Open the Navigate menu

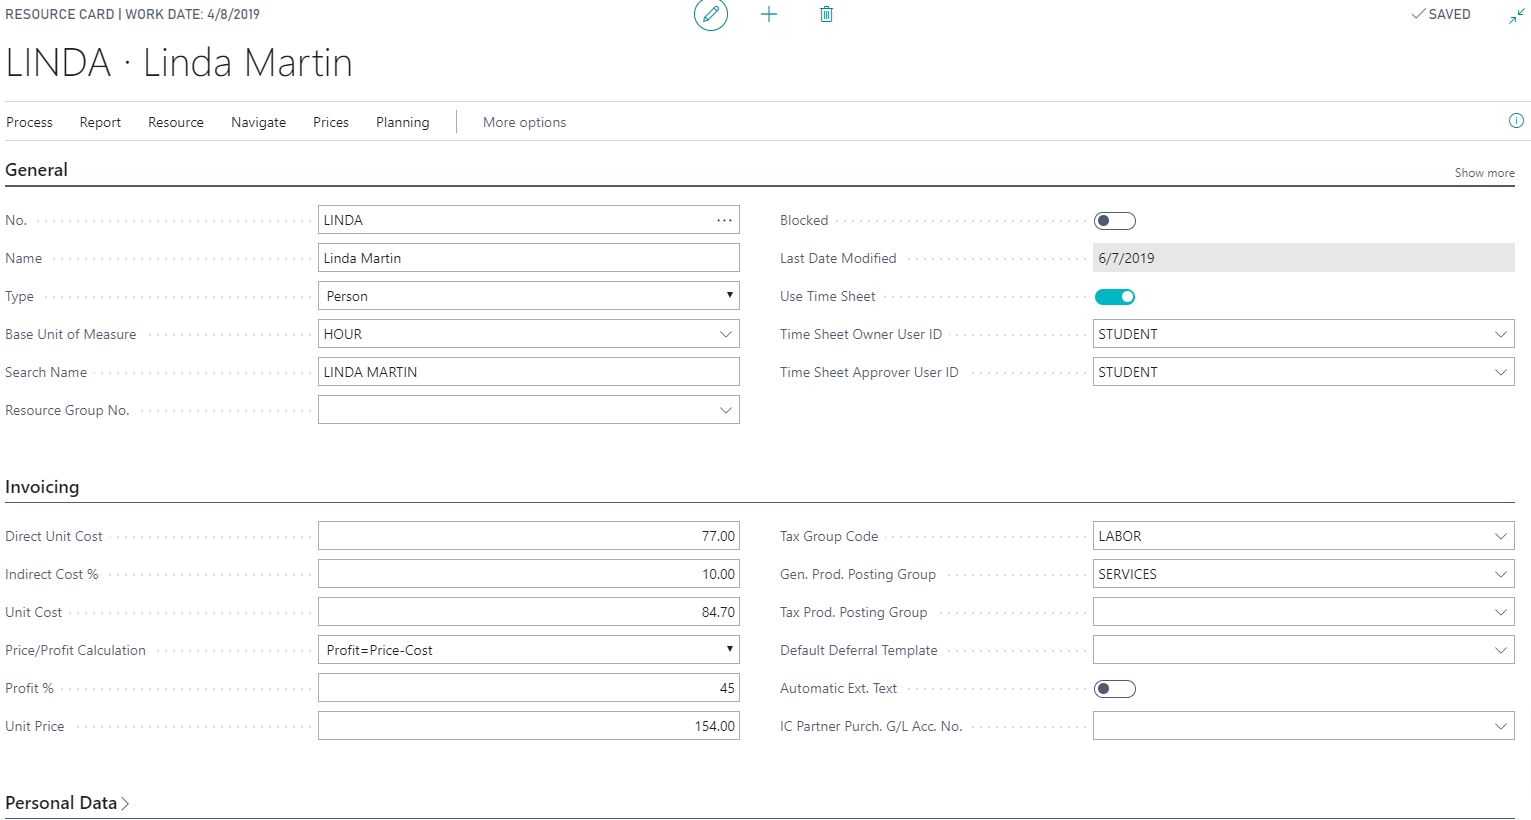click(258, 122)
